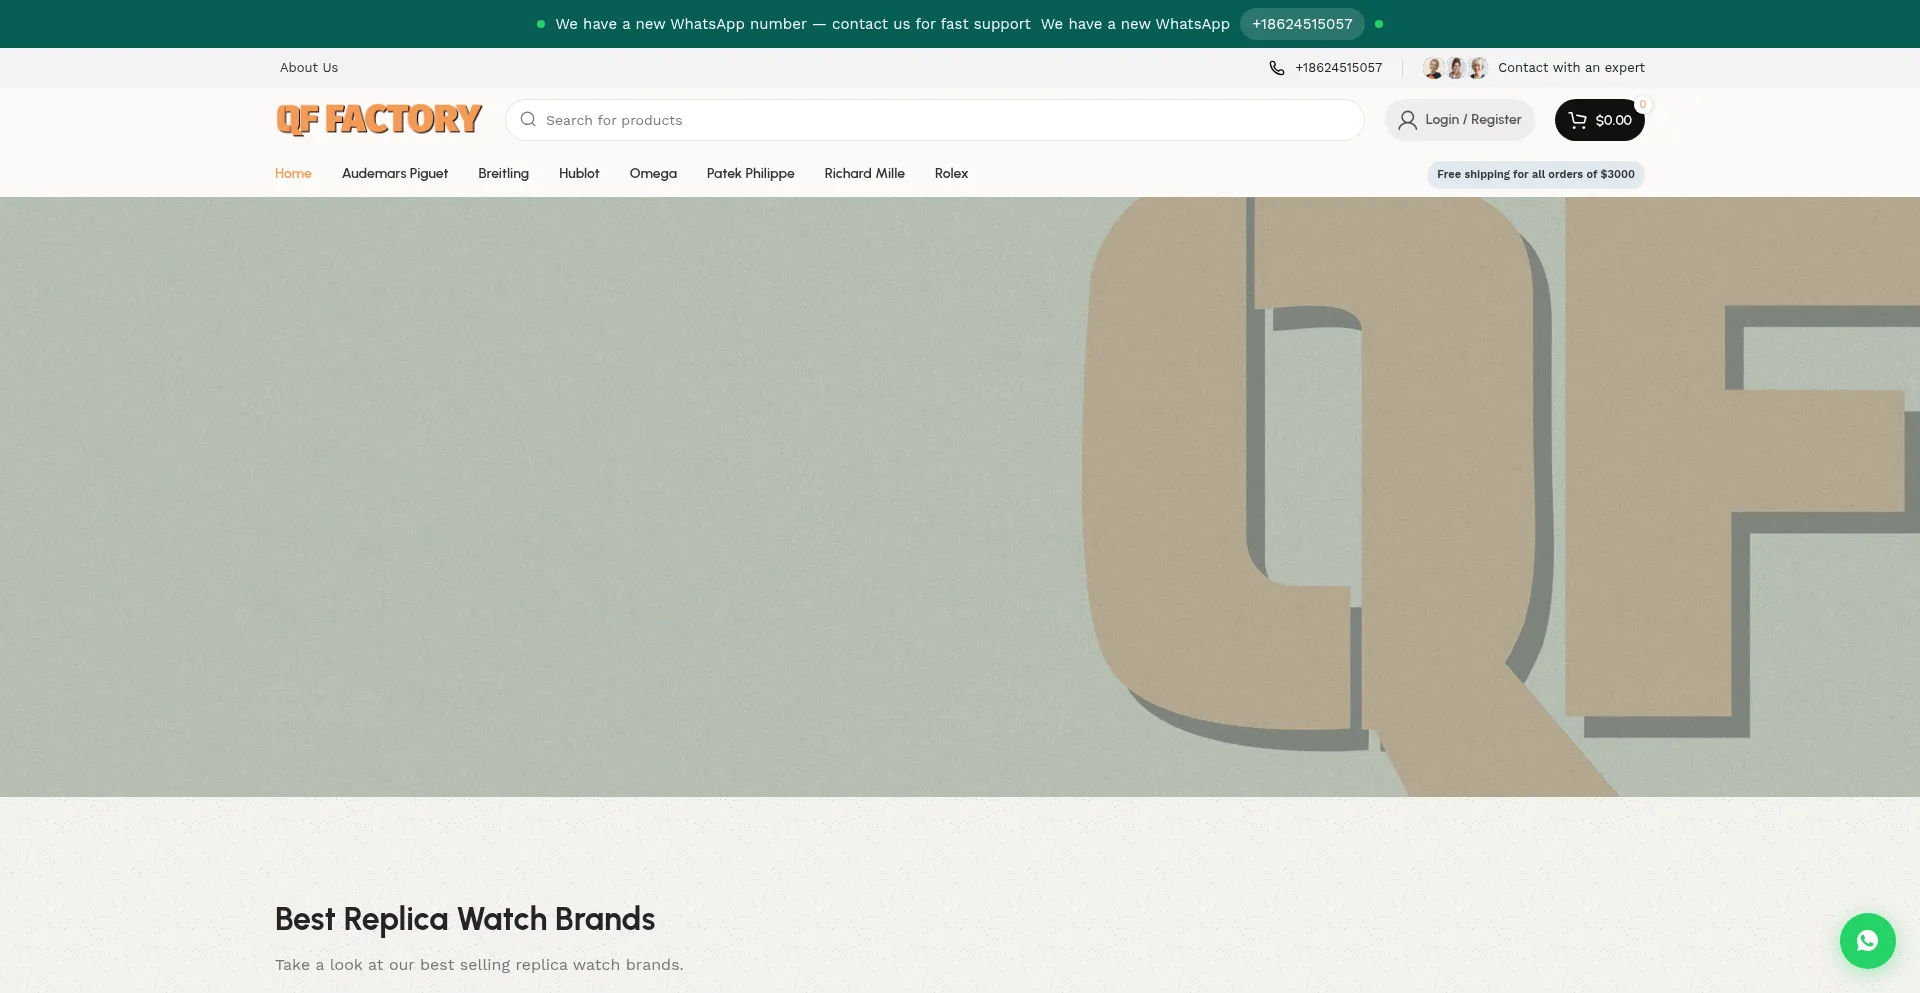Click Contact with an expert
This screenshot has width=1920, height=993.
pos(1571,68)
